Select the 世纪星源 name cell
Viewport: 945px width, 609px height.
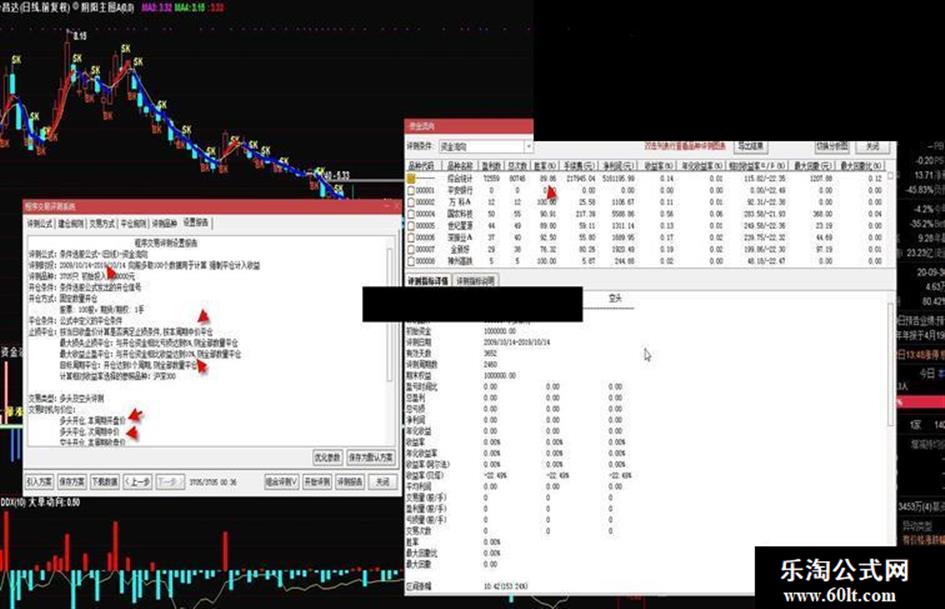(460, 226)
